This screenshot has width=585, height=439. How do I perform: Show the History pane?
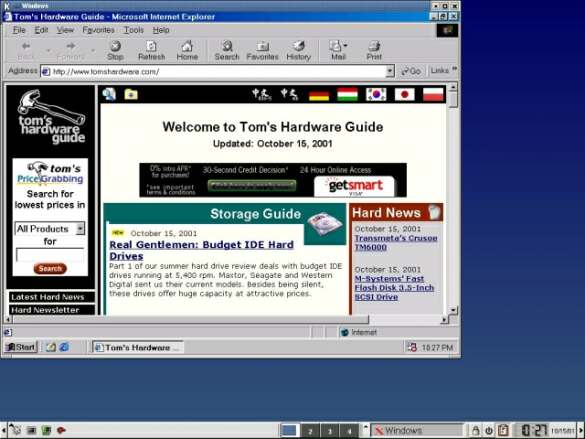298,50
